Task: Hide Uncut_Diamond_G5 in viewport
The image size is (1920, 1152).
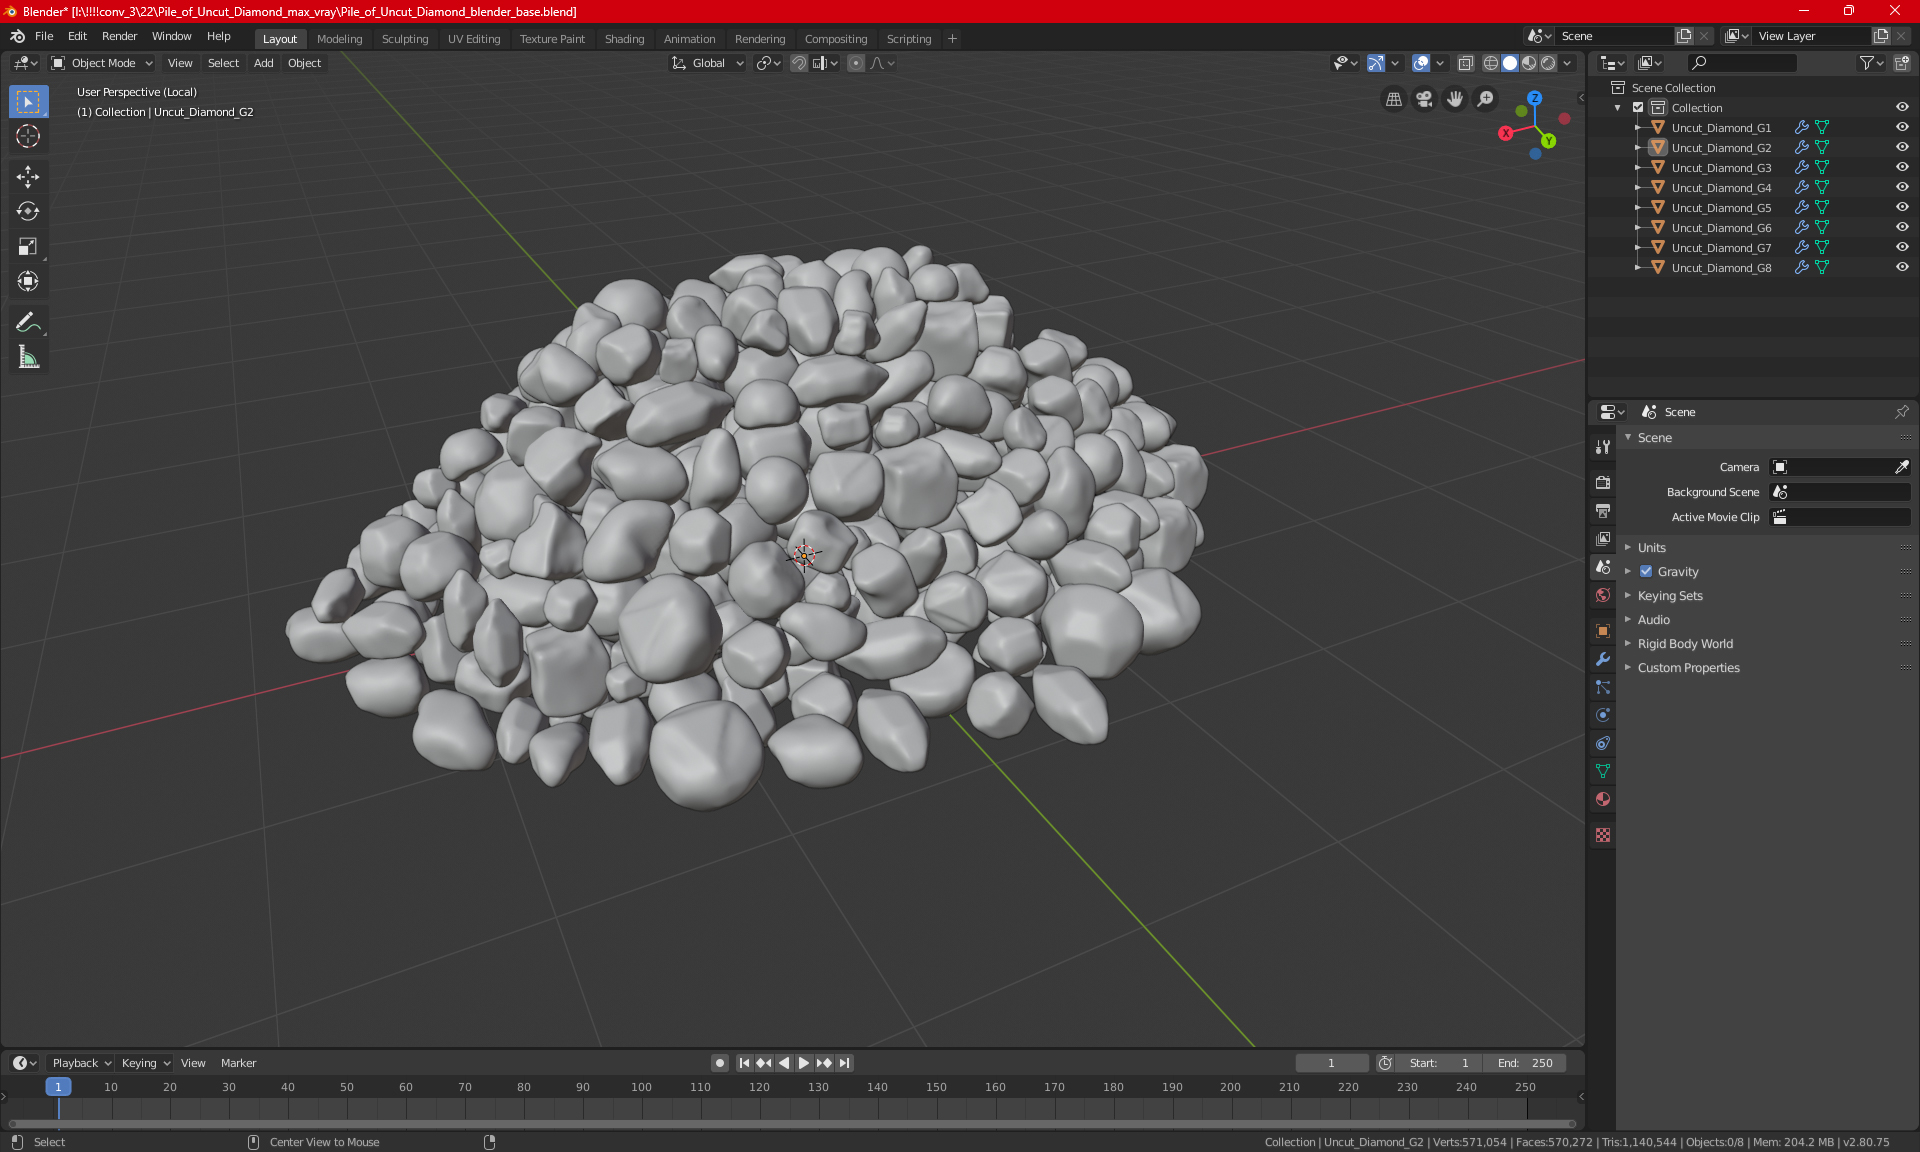Action: click(1902, 207)
